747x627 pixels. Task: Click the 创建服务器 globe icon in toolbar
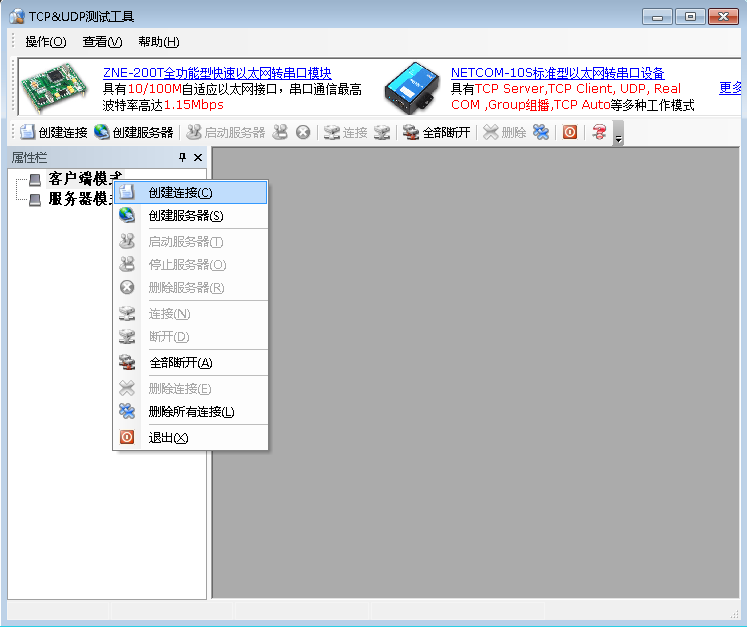pos(101,132)
